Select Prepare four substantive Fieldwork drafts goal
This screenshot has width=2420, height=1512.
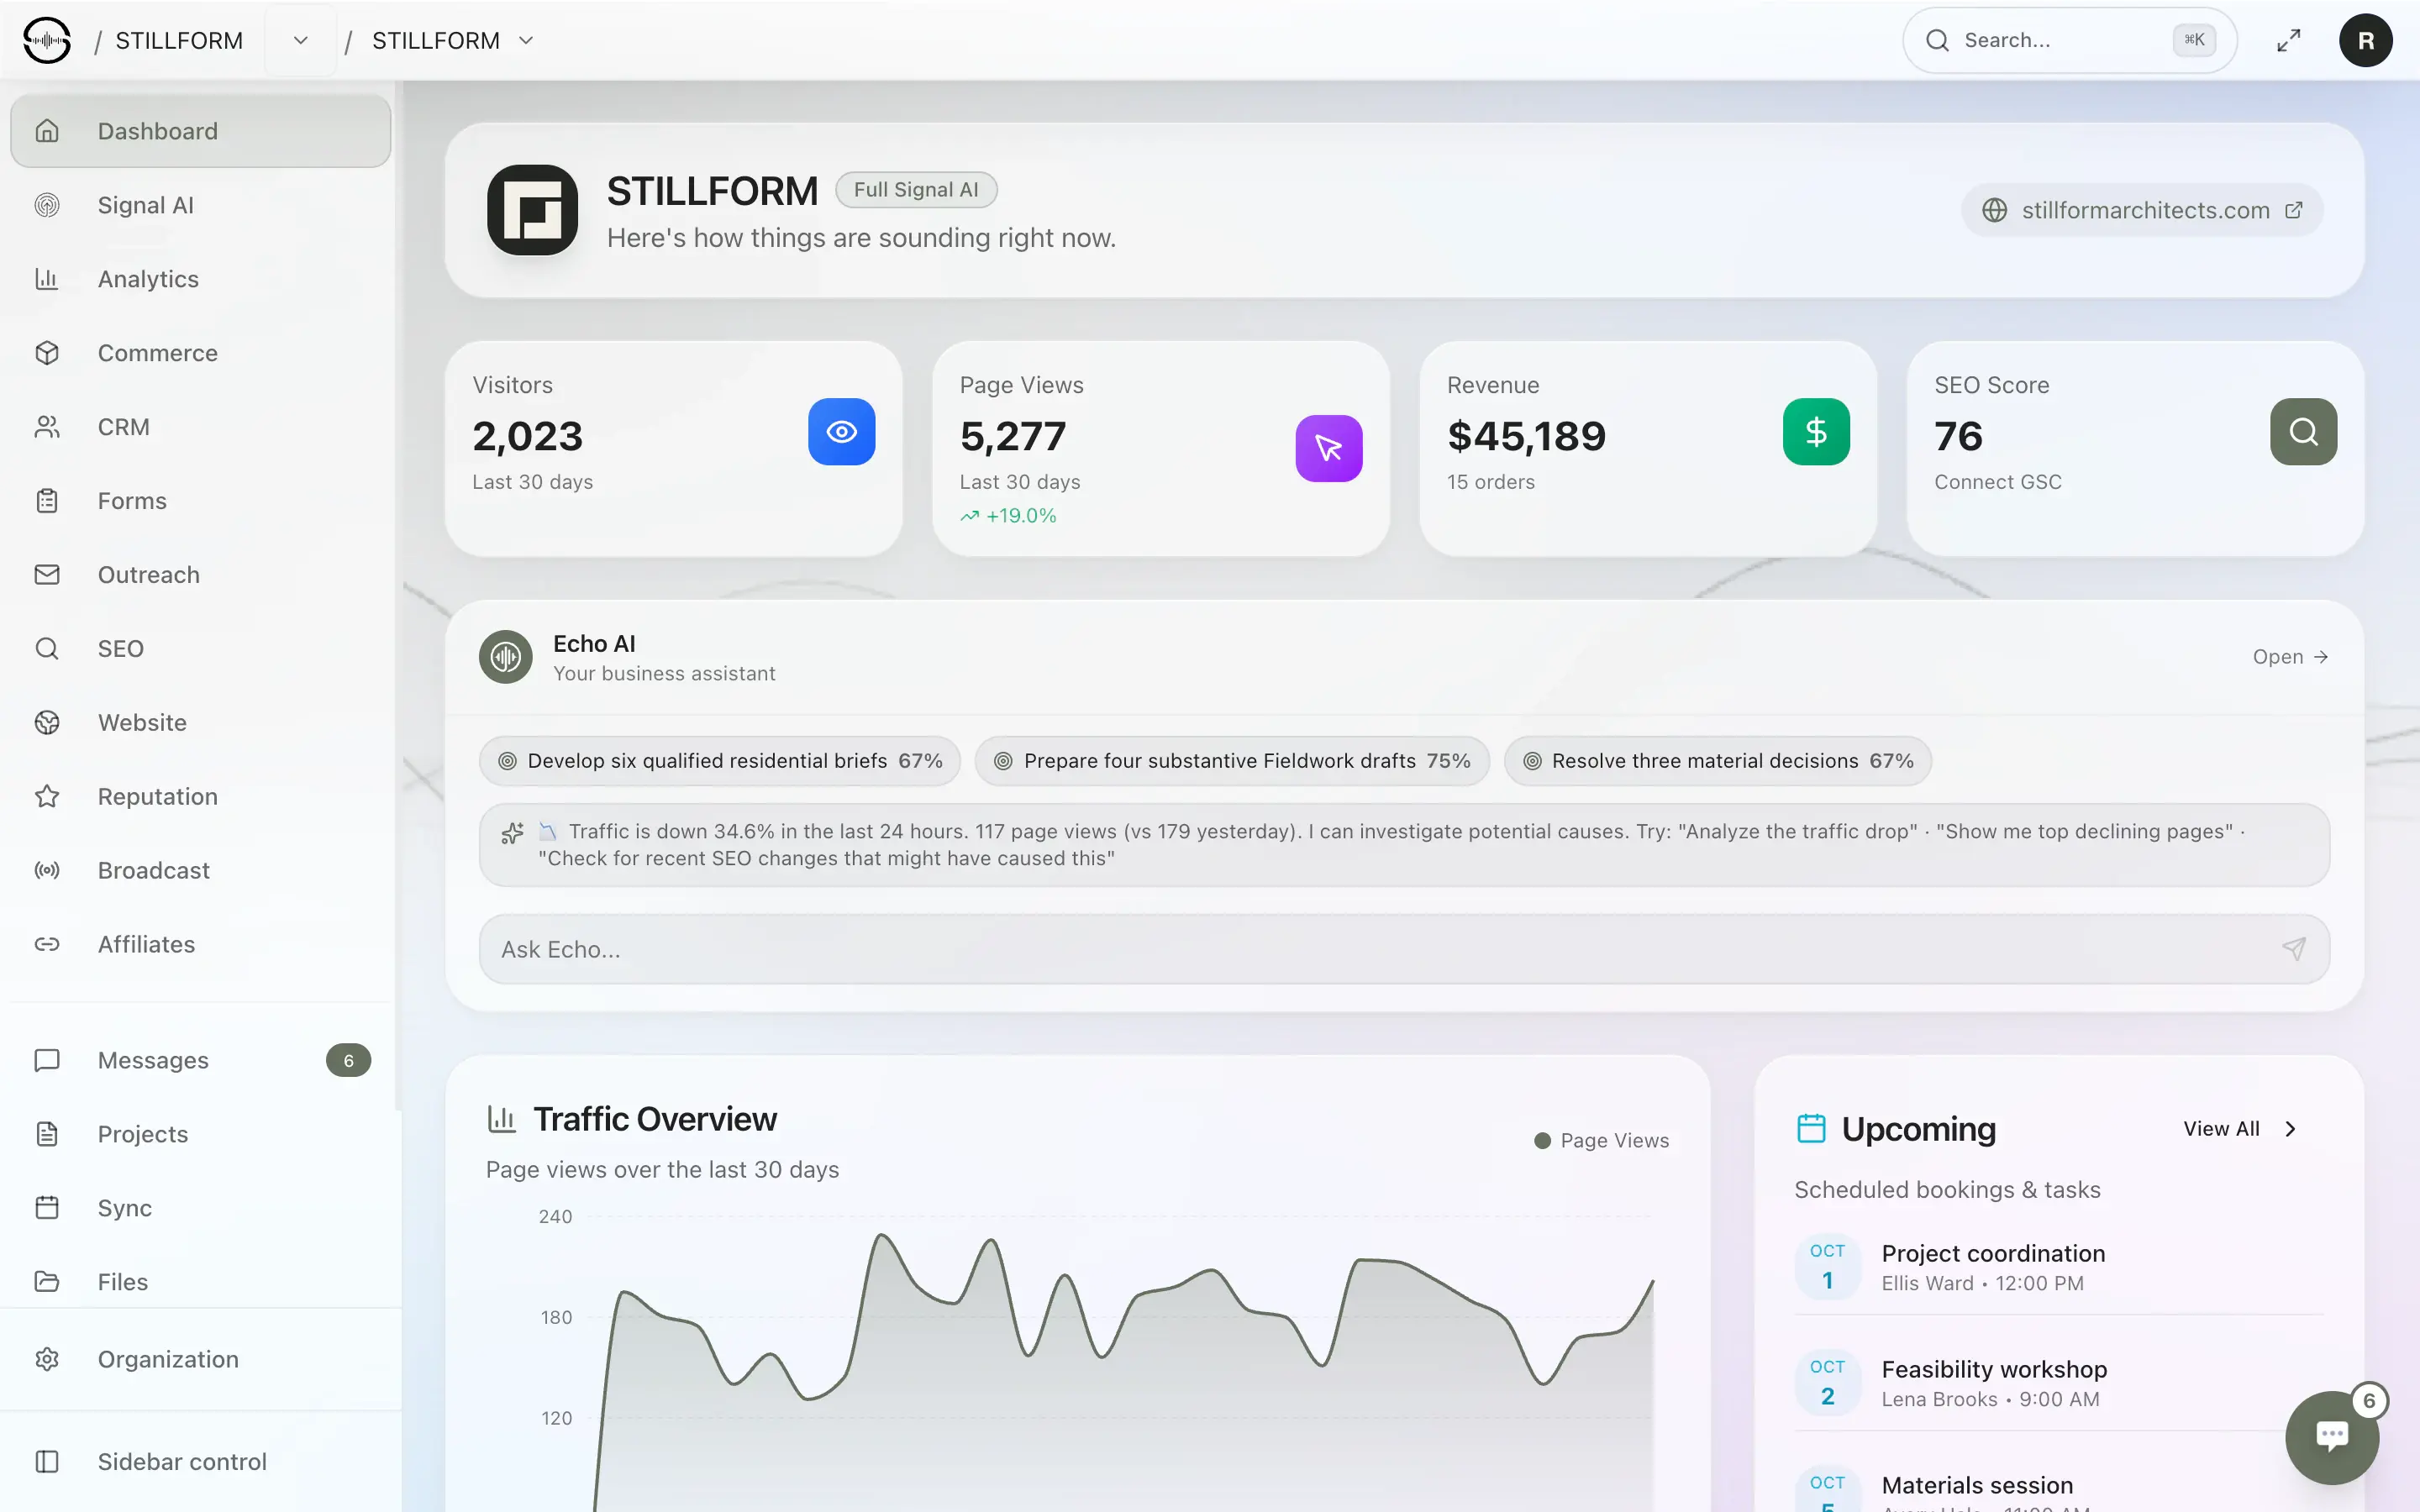(x=1232, y=761)
